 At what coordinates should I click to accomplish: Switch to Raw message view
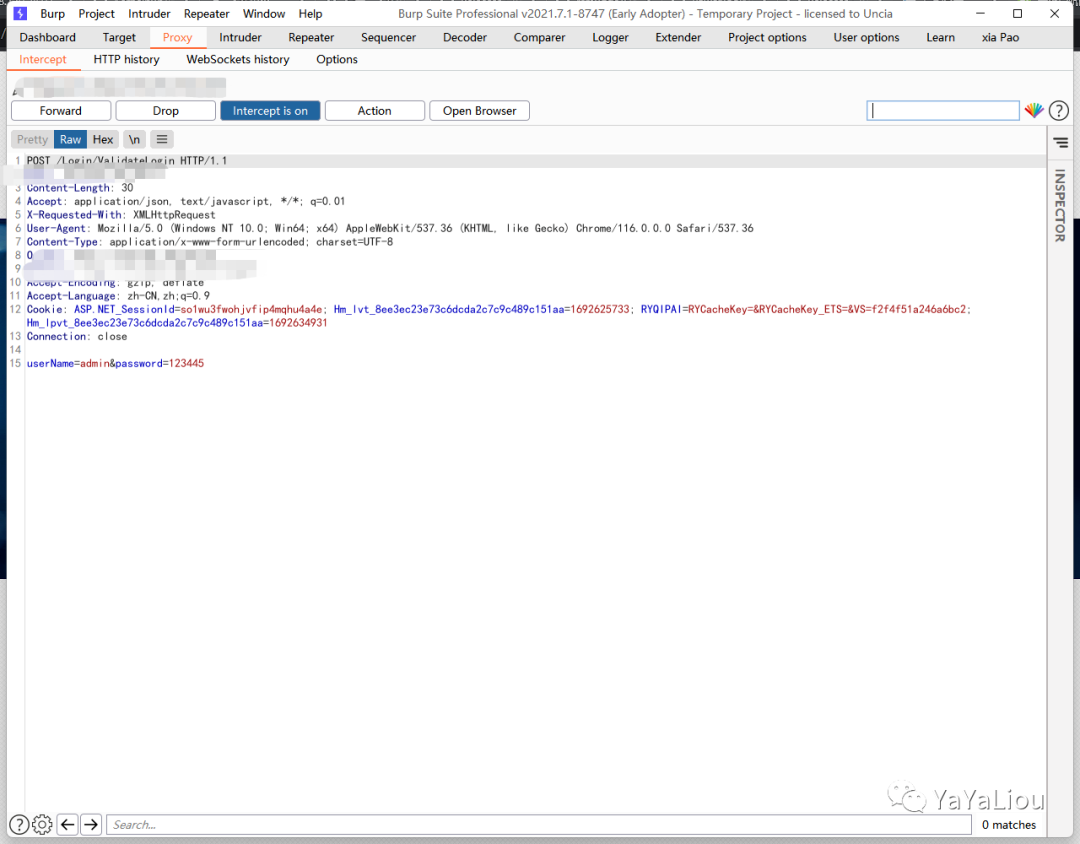(70, 139)
